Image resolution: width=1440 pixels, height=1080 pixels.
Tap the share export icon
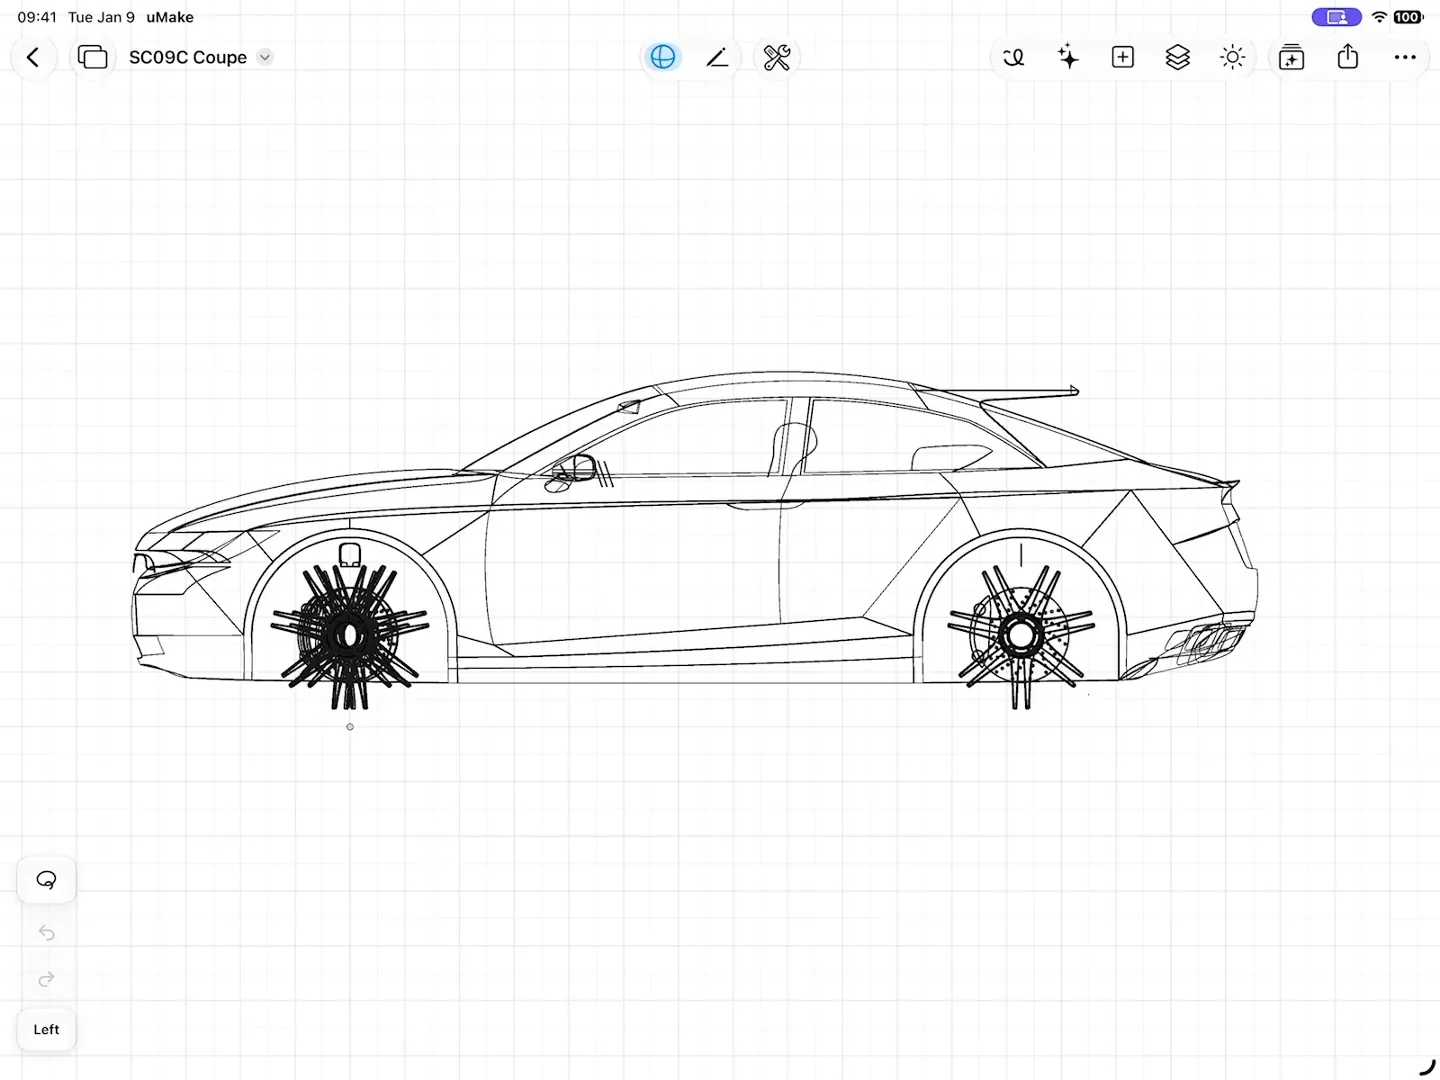pyautogui.click(x=1348, y=57)
